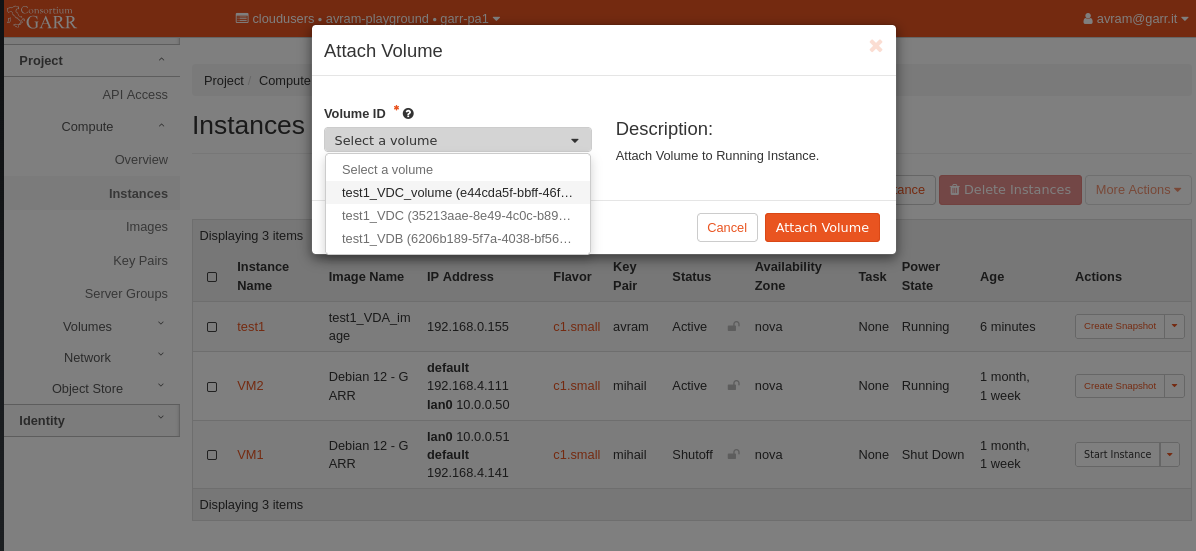Tick the checkbox for instance VM2
1196x551 pixels.
(x=212, y=386)
